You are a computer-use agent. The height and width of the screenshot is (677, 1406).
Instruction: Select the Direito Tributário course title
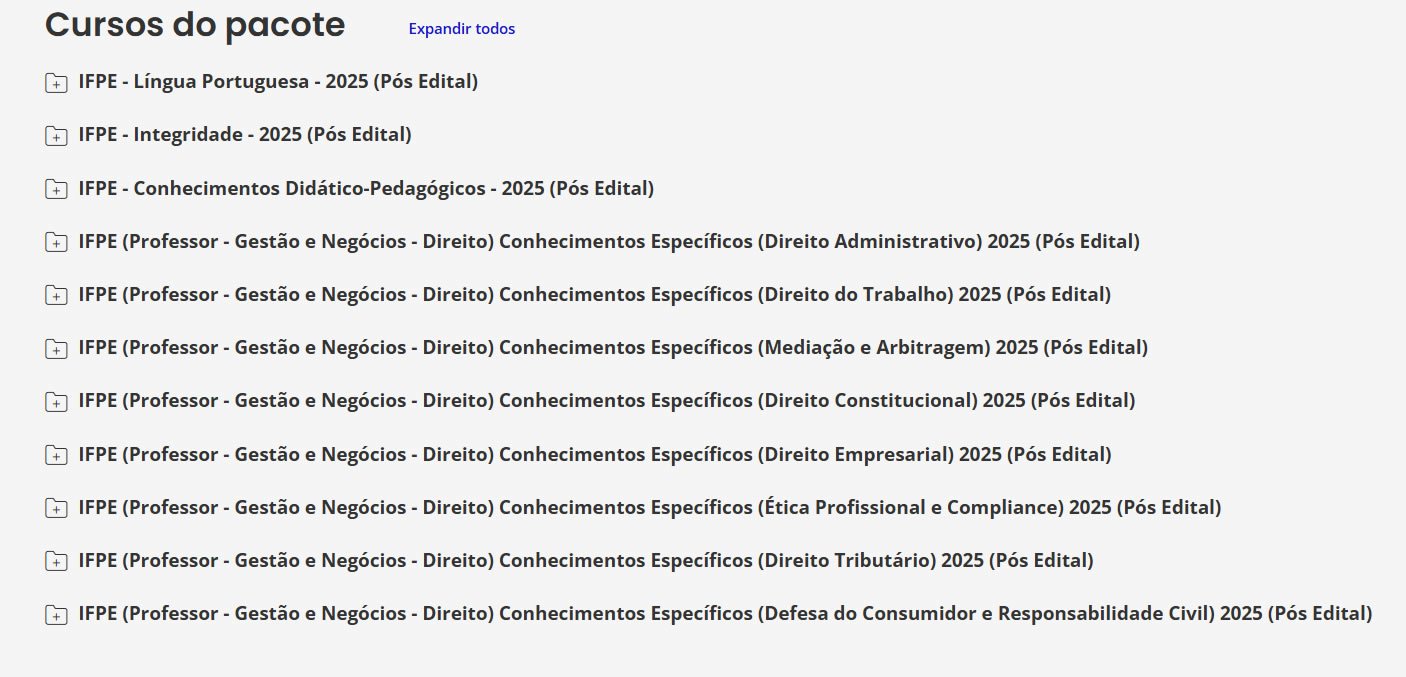[x=586, y=560]
